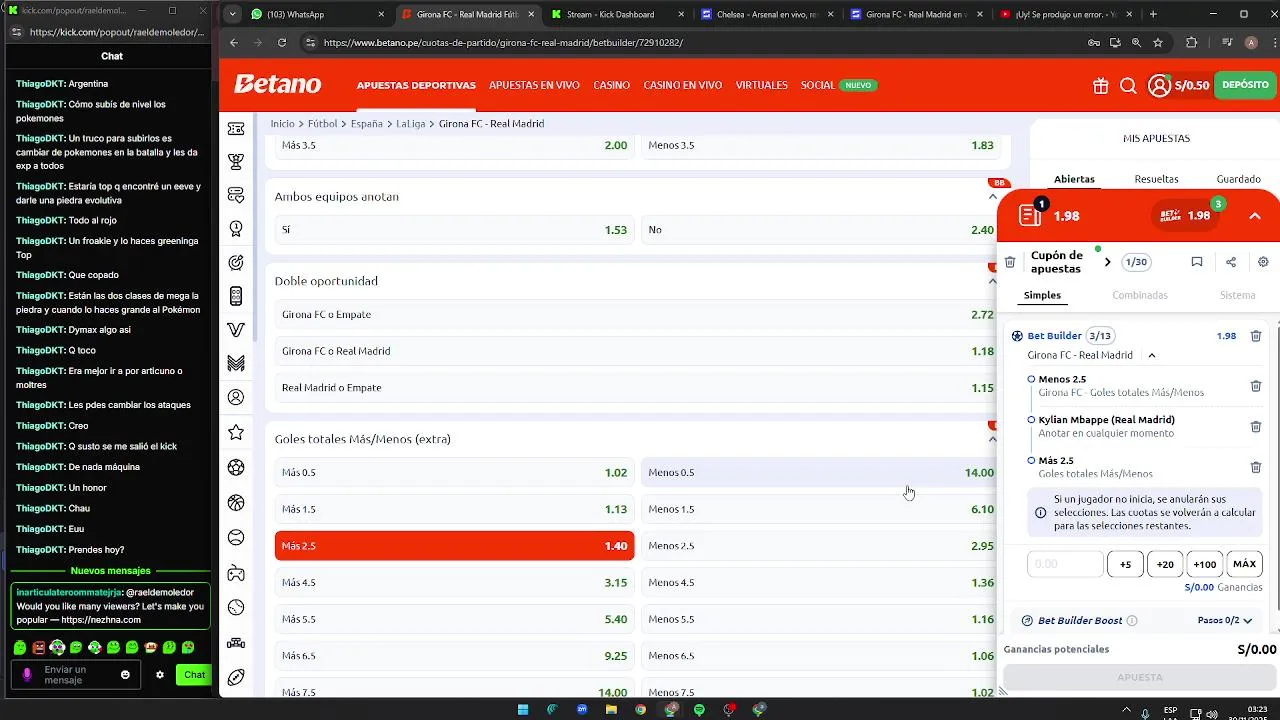Collapse Goles totales Más/Menos (extra) section
The image size is (1280, 720).
993,439
